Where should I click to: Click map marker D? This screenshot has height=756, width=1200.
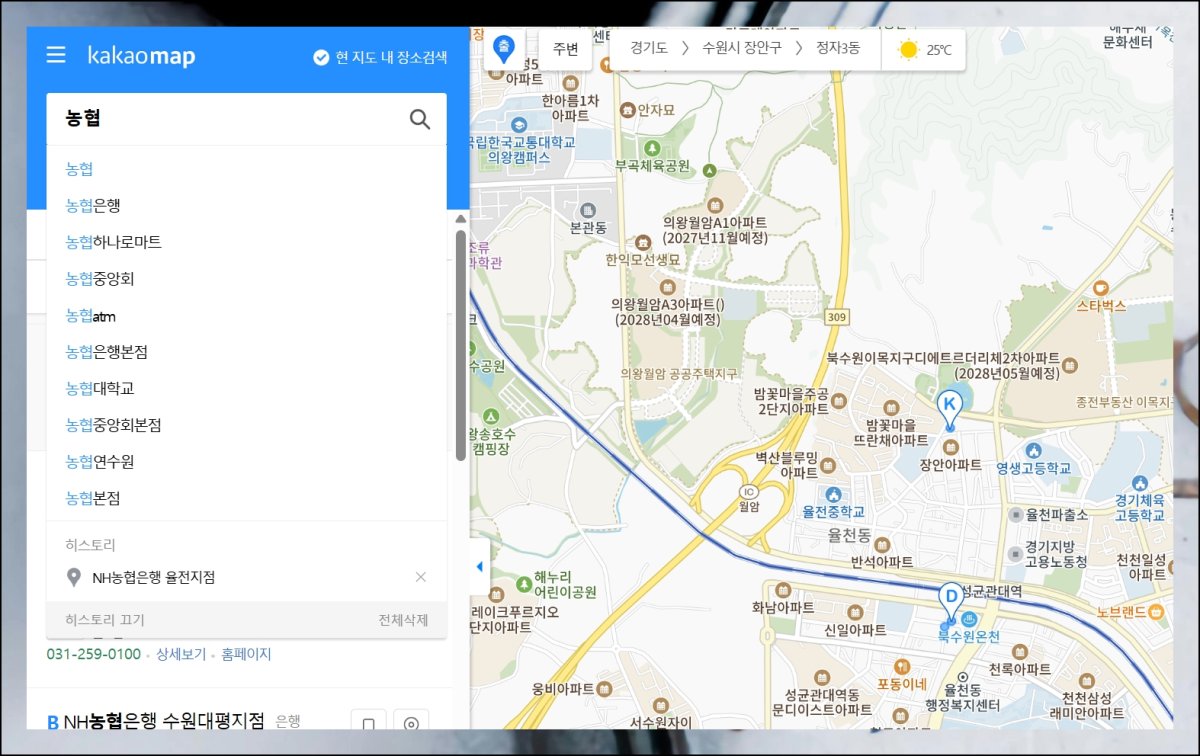(951, 601)
